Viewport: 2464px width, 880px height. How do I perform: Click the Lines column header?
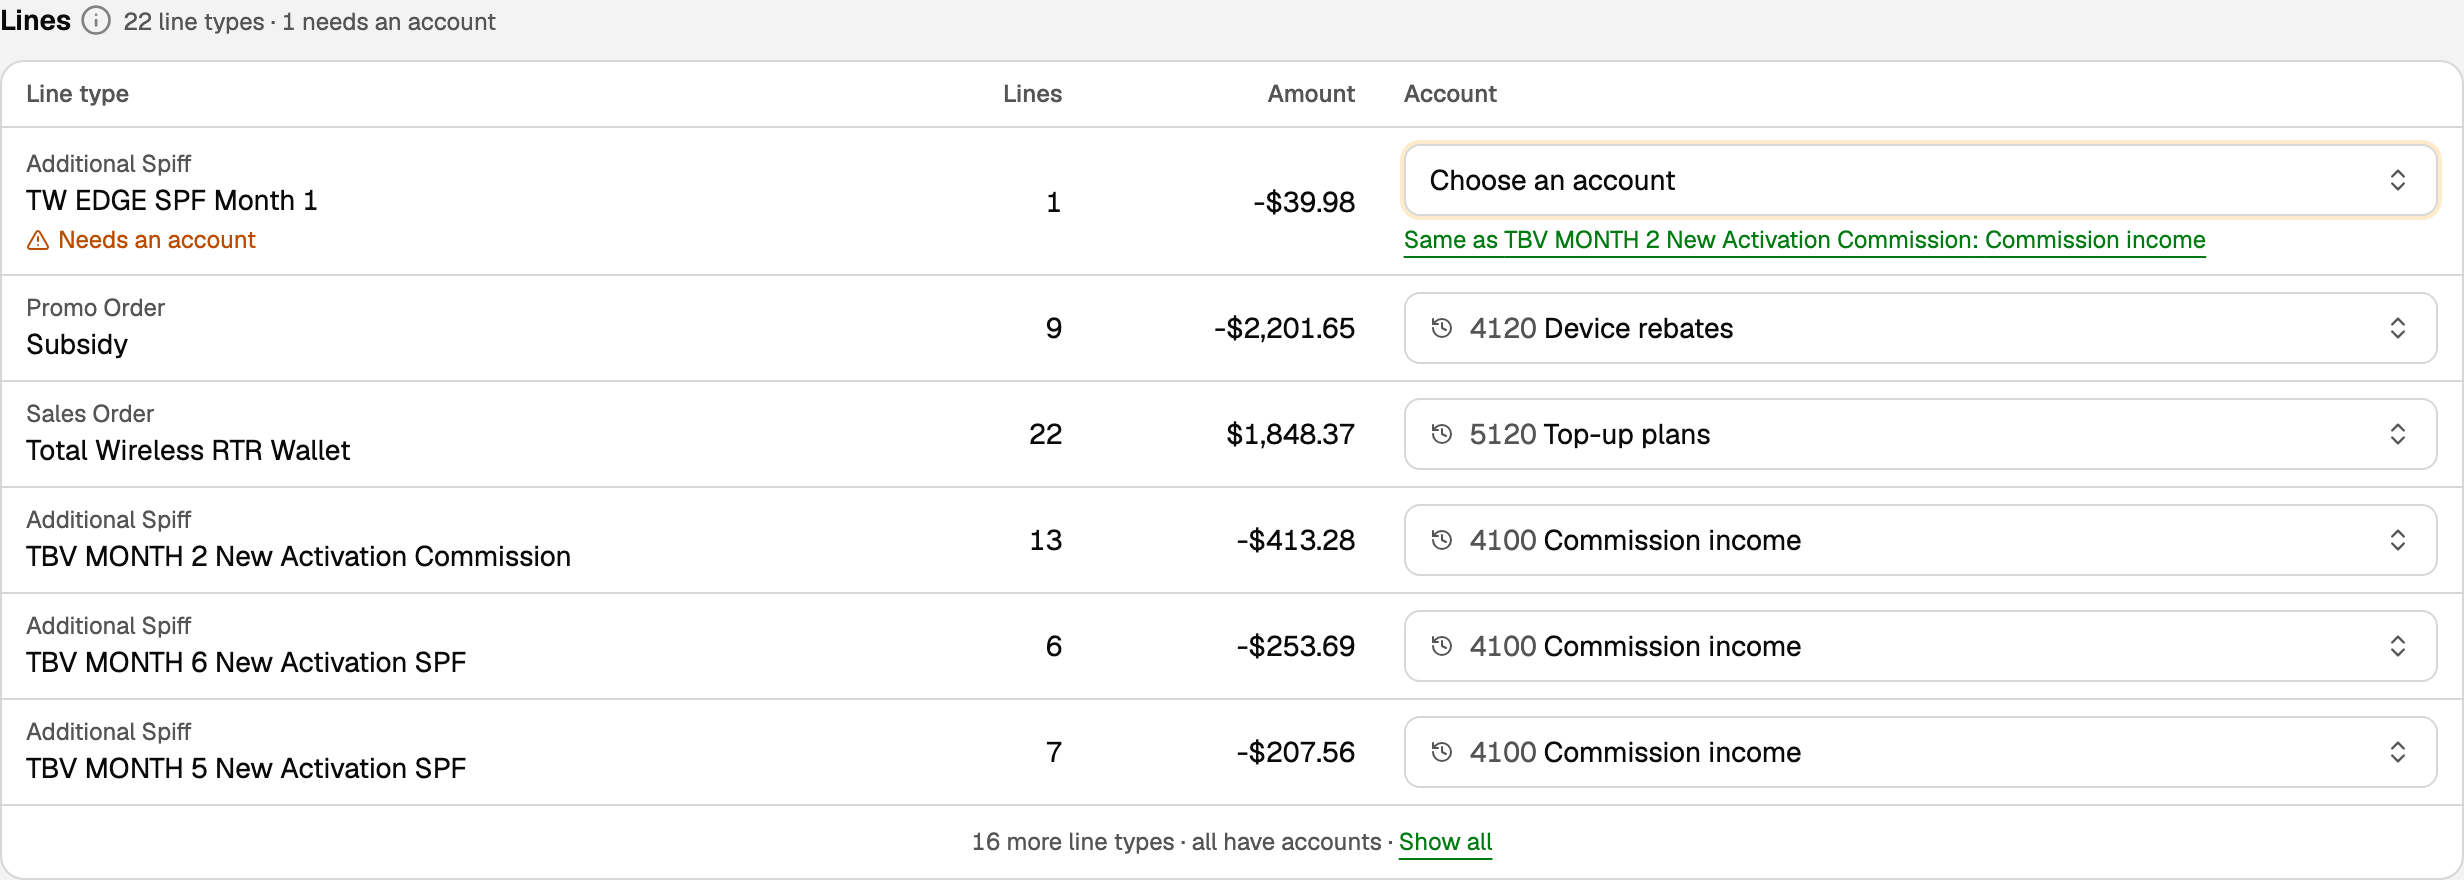[x=1032, y=94]
